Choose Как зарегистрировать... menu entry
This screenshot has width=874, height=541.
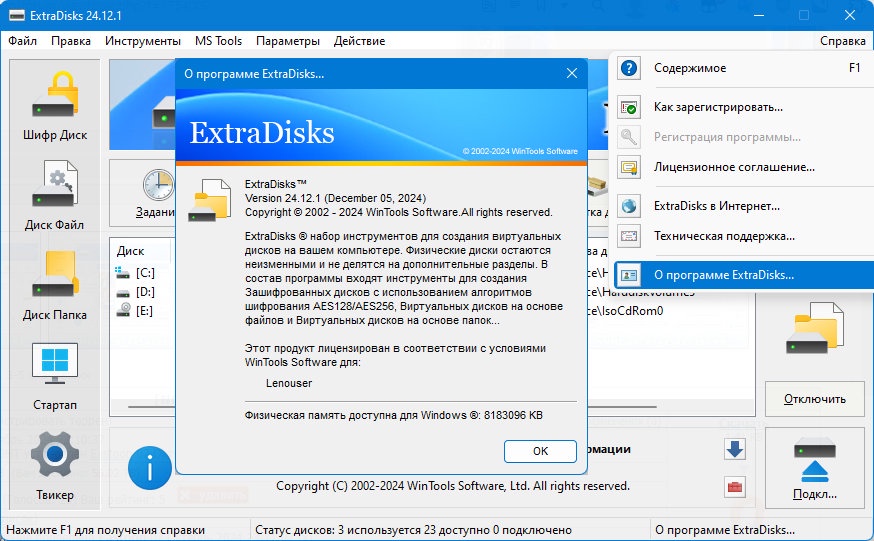pyautogui.click(x=744, y=107)
